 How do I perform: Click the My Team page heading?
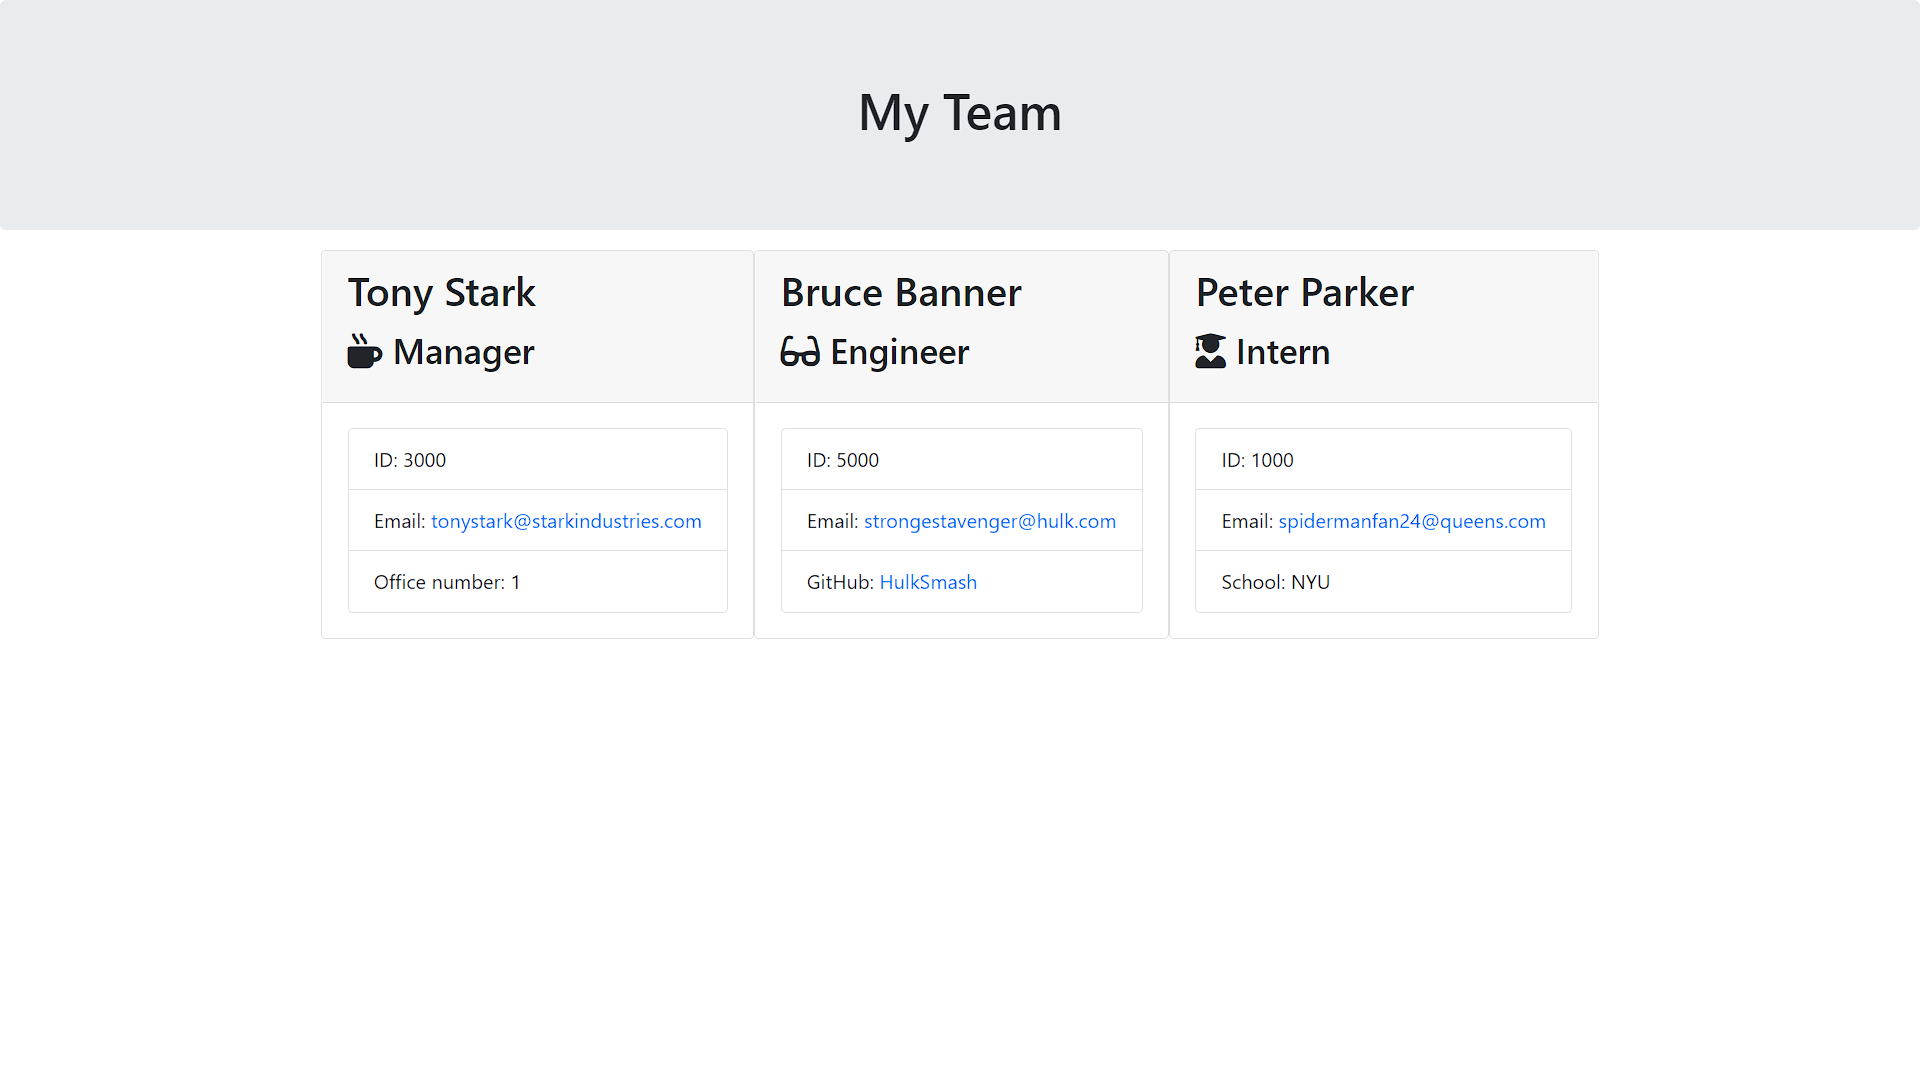click(x=959, y=113)
